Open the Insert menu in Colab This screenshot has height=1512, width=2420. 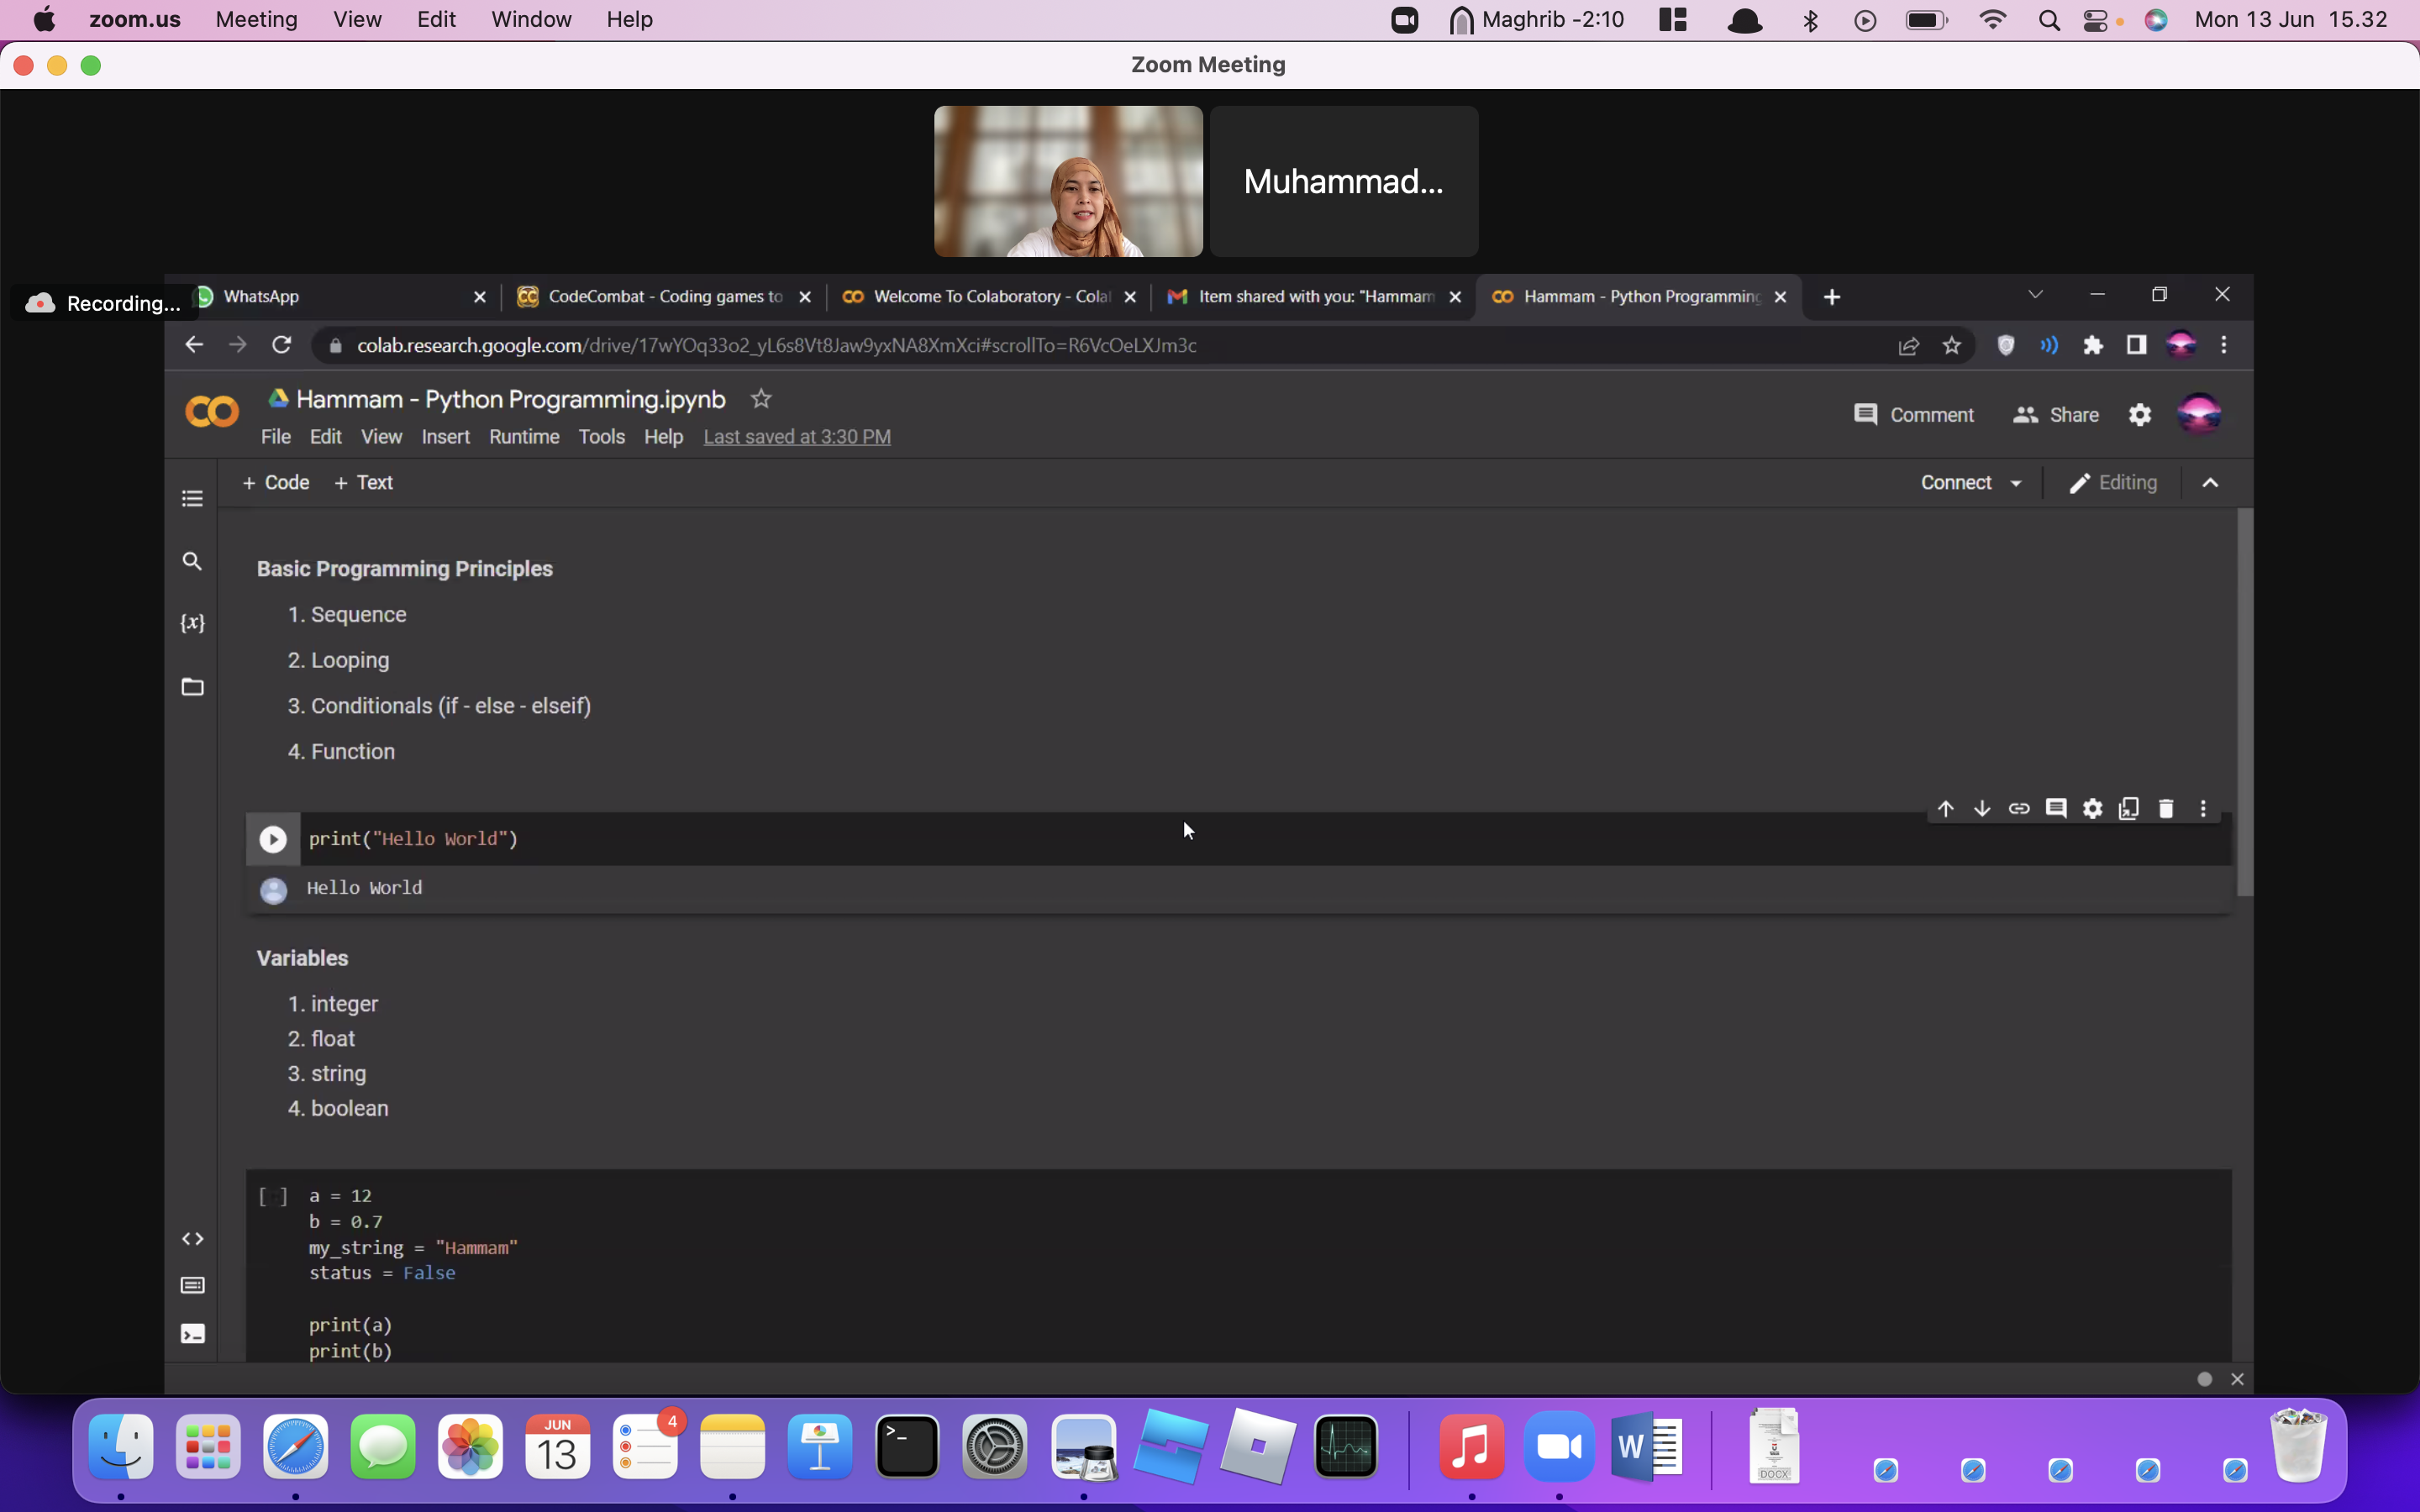445,437
